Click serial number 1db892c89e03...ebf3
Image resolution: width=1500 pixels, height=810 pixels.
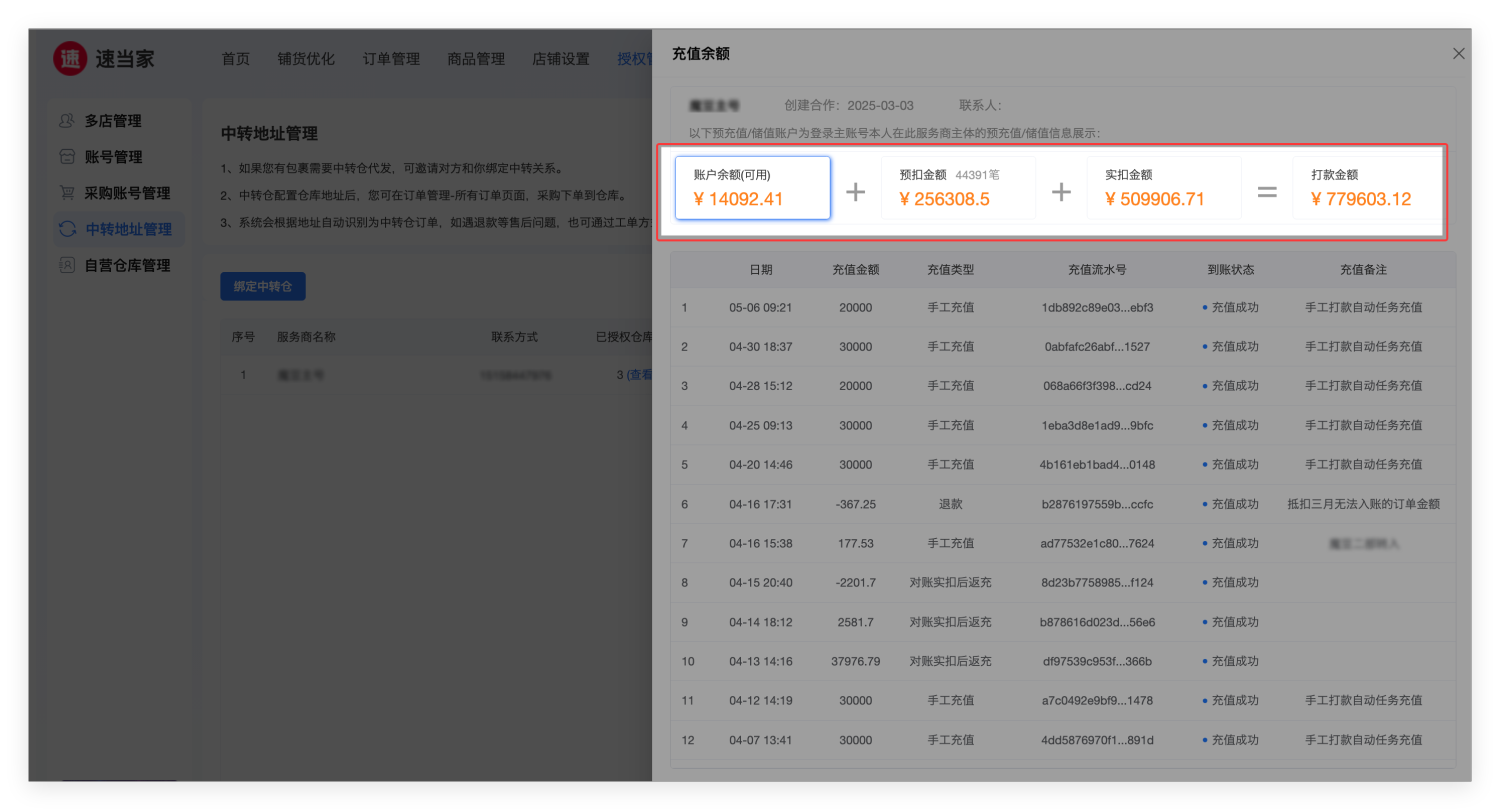[x=1097, y=308]
